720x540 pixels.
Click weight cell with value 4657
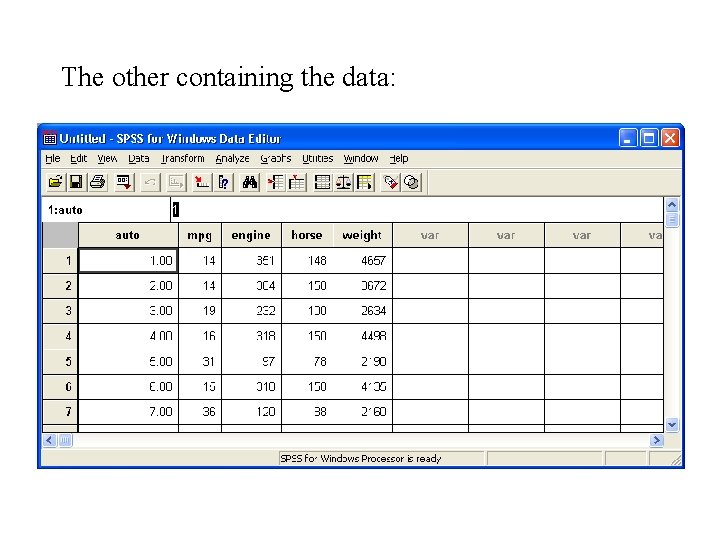(x=362, y=261)
